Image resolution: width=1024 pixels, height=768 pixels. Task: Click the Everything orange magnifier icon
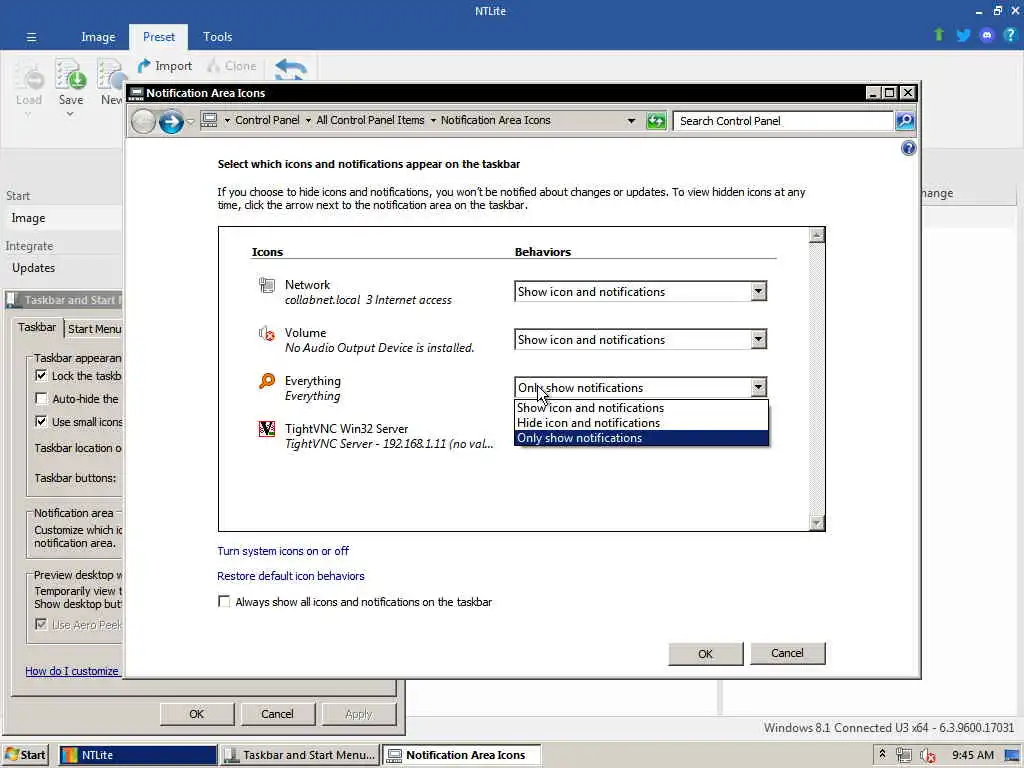(x=266, y=381)
